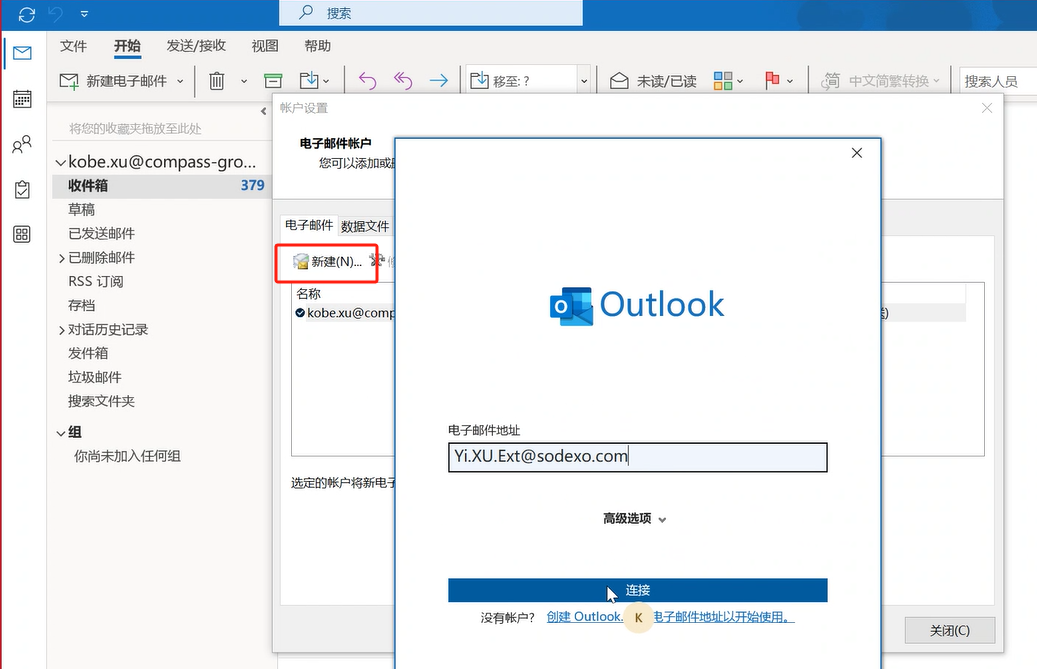Viewport: 1037px width, 669px height.
Task: Click the Reply All double-arrow icon
Action: 403,81
